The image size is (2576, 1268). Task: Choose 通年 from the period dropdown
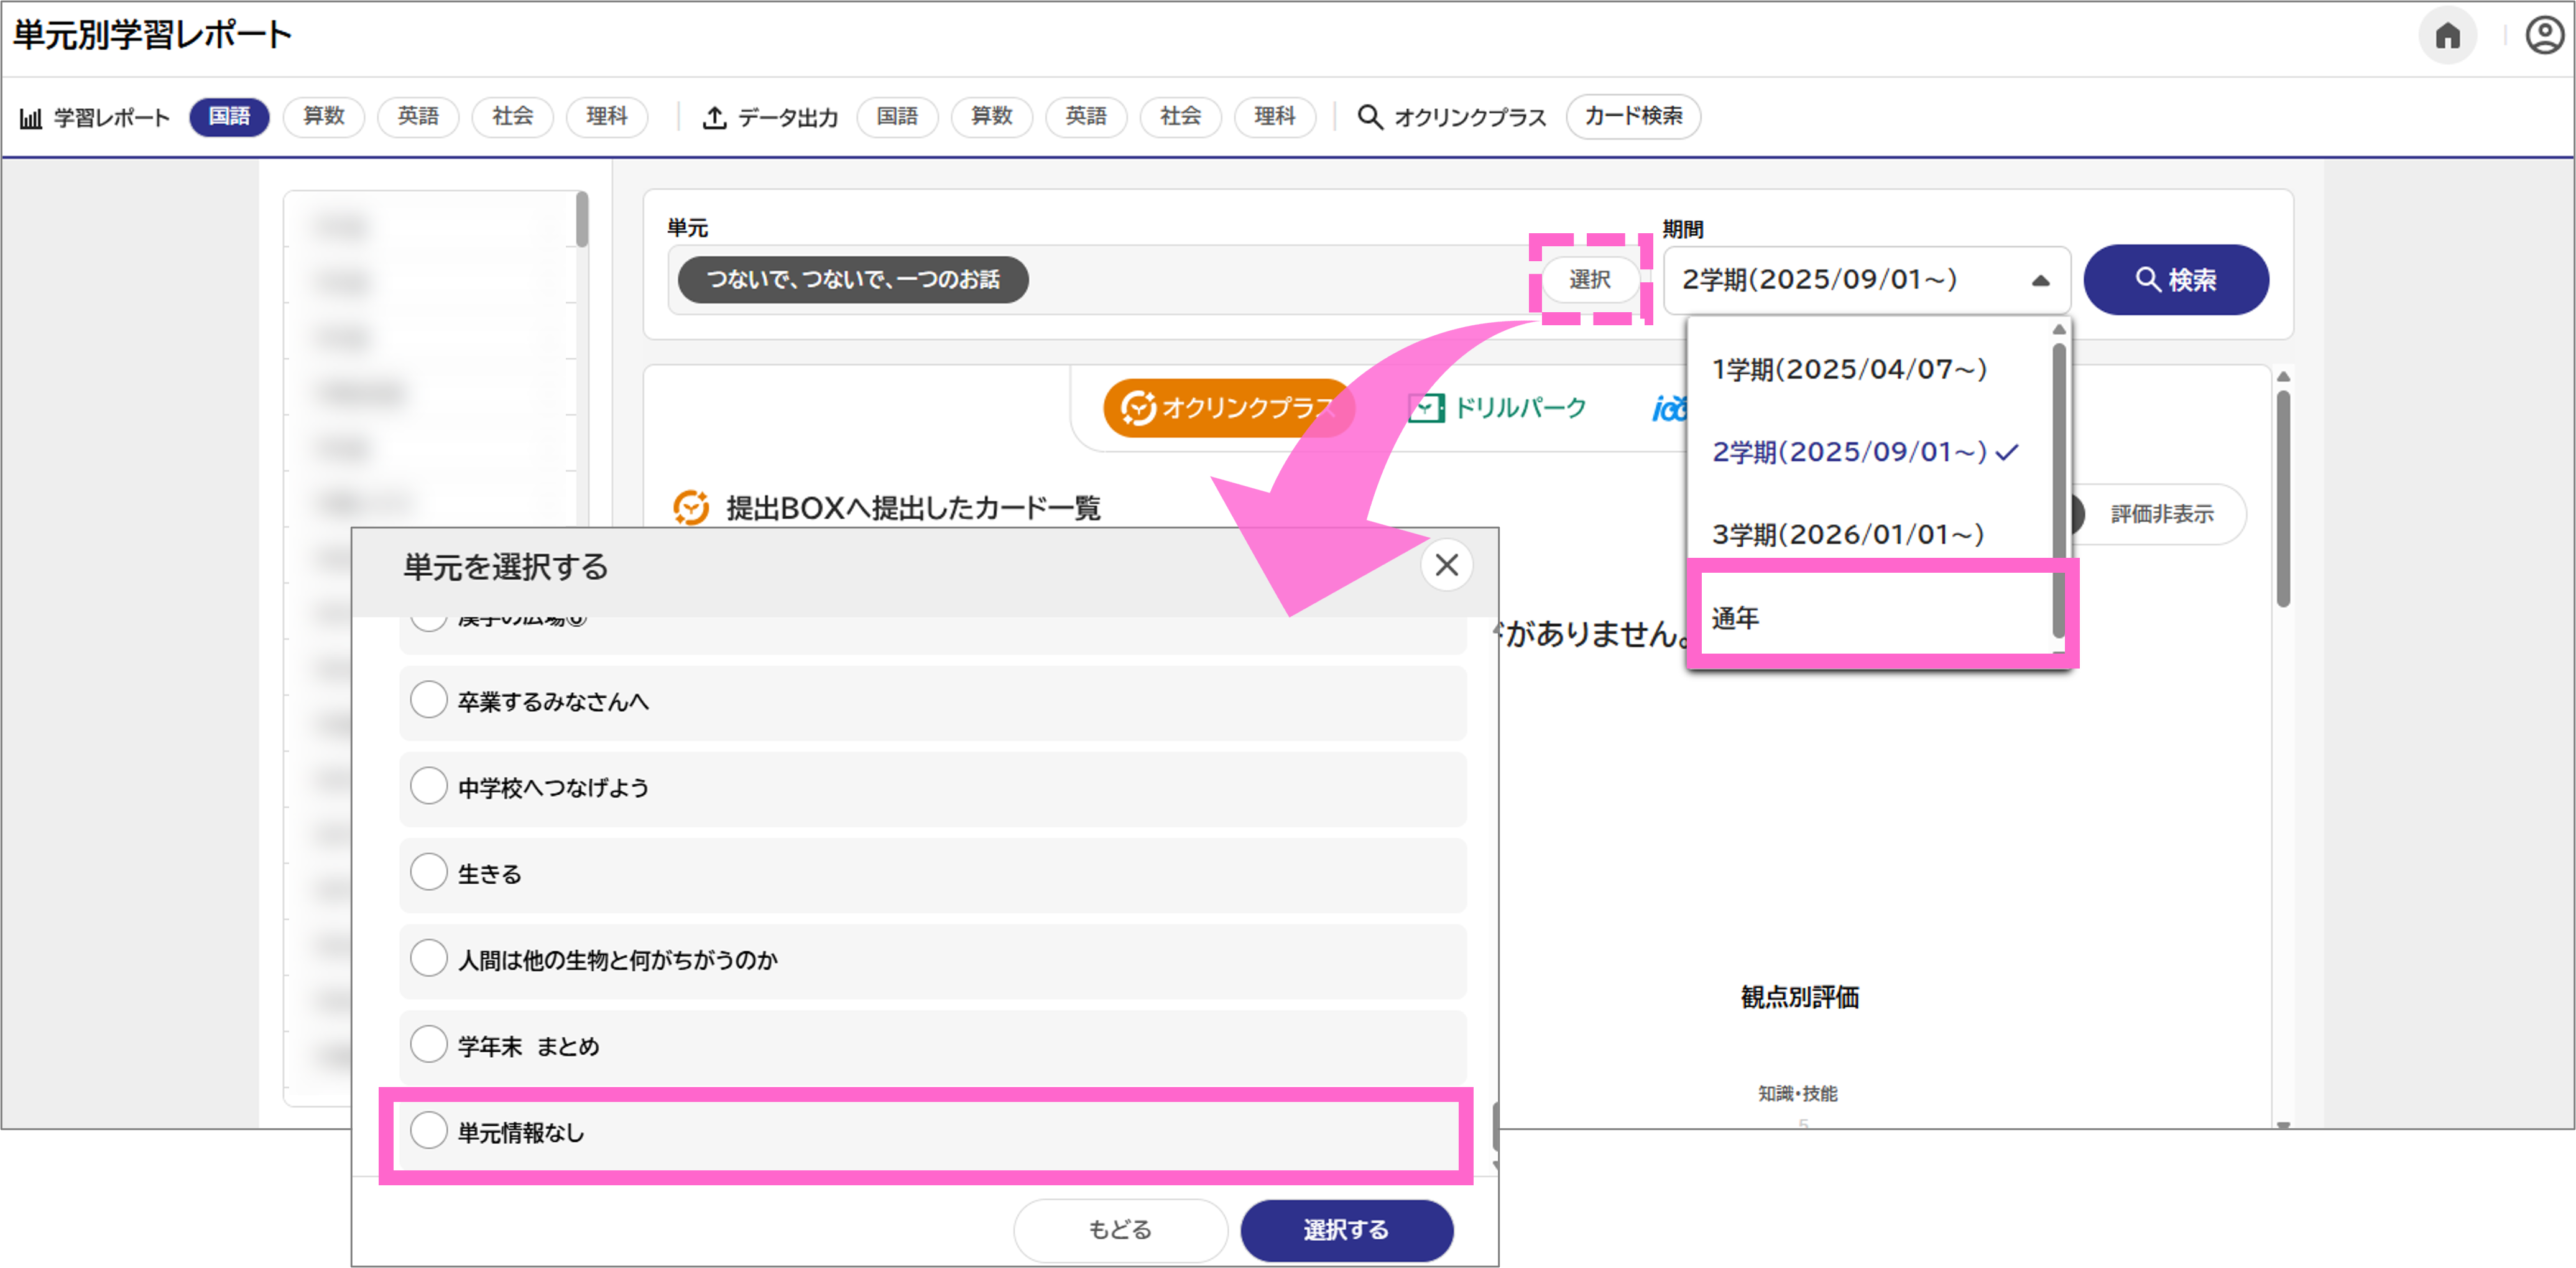(x=1737, y=617)
